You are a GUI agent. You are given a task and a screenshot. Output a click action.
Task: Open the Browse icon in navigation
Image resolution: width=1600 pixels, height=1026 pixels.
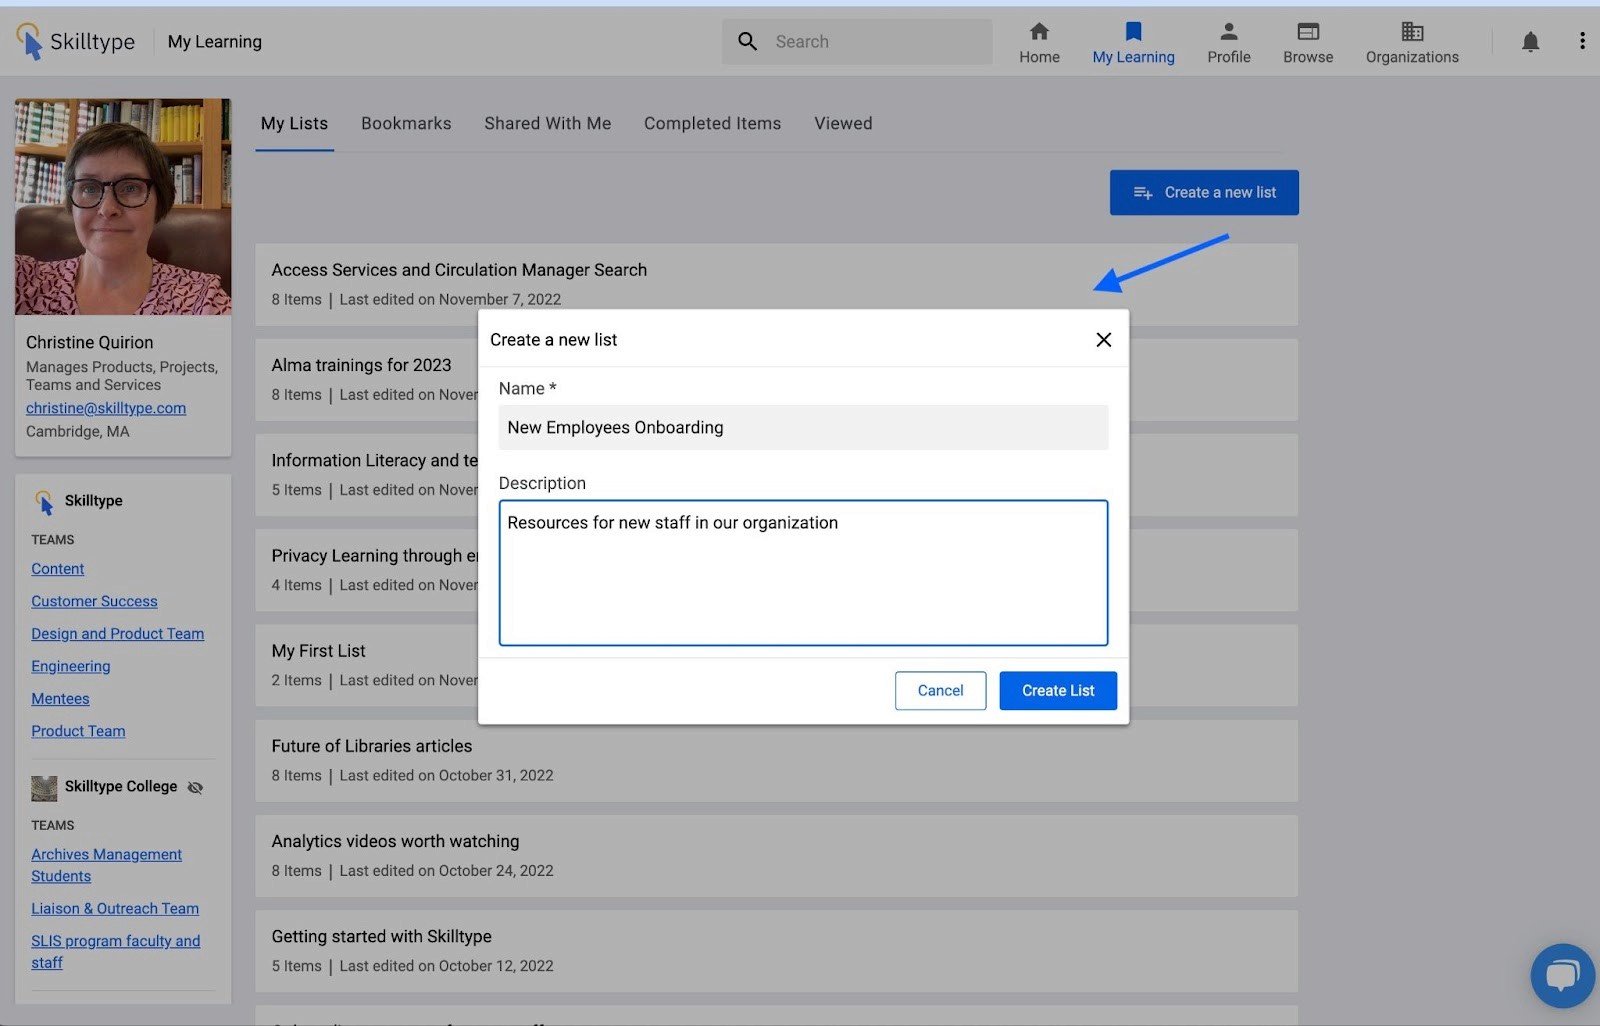[x=1308, y=31]
